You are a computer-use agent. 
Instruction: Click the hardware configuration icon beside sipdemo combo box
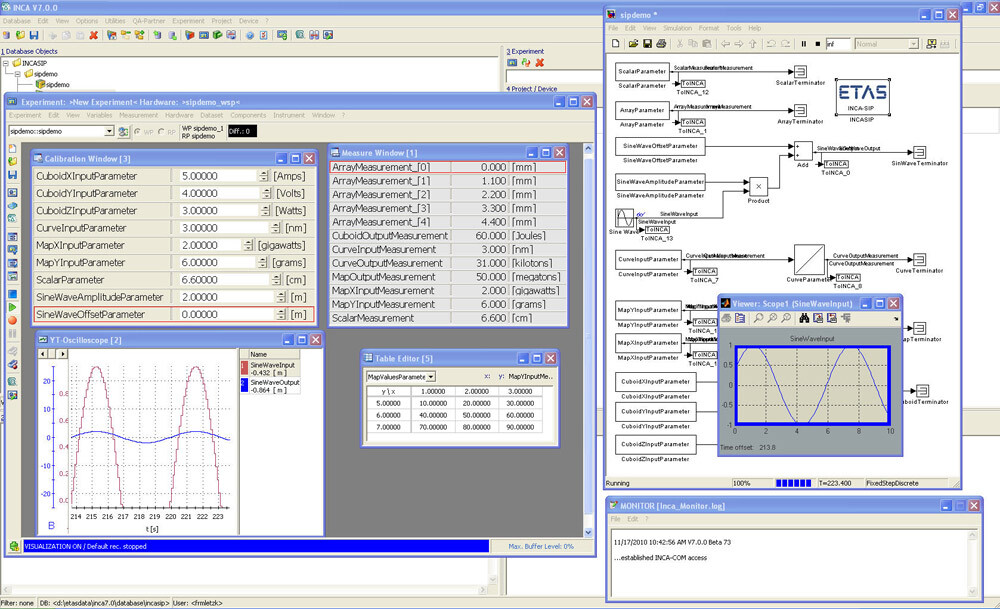point(123,131)
